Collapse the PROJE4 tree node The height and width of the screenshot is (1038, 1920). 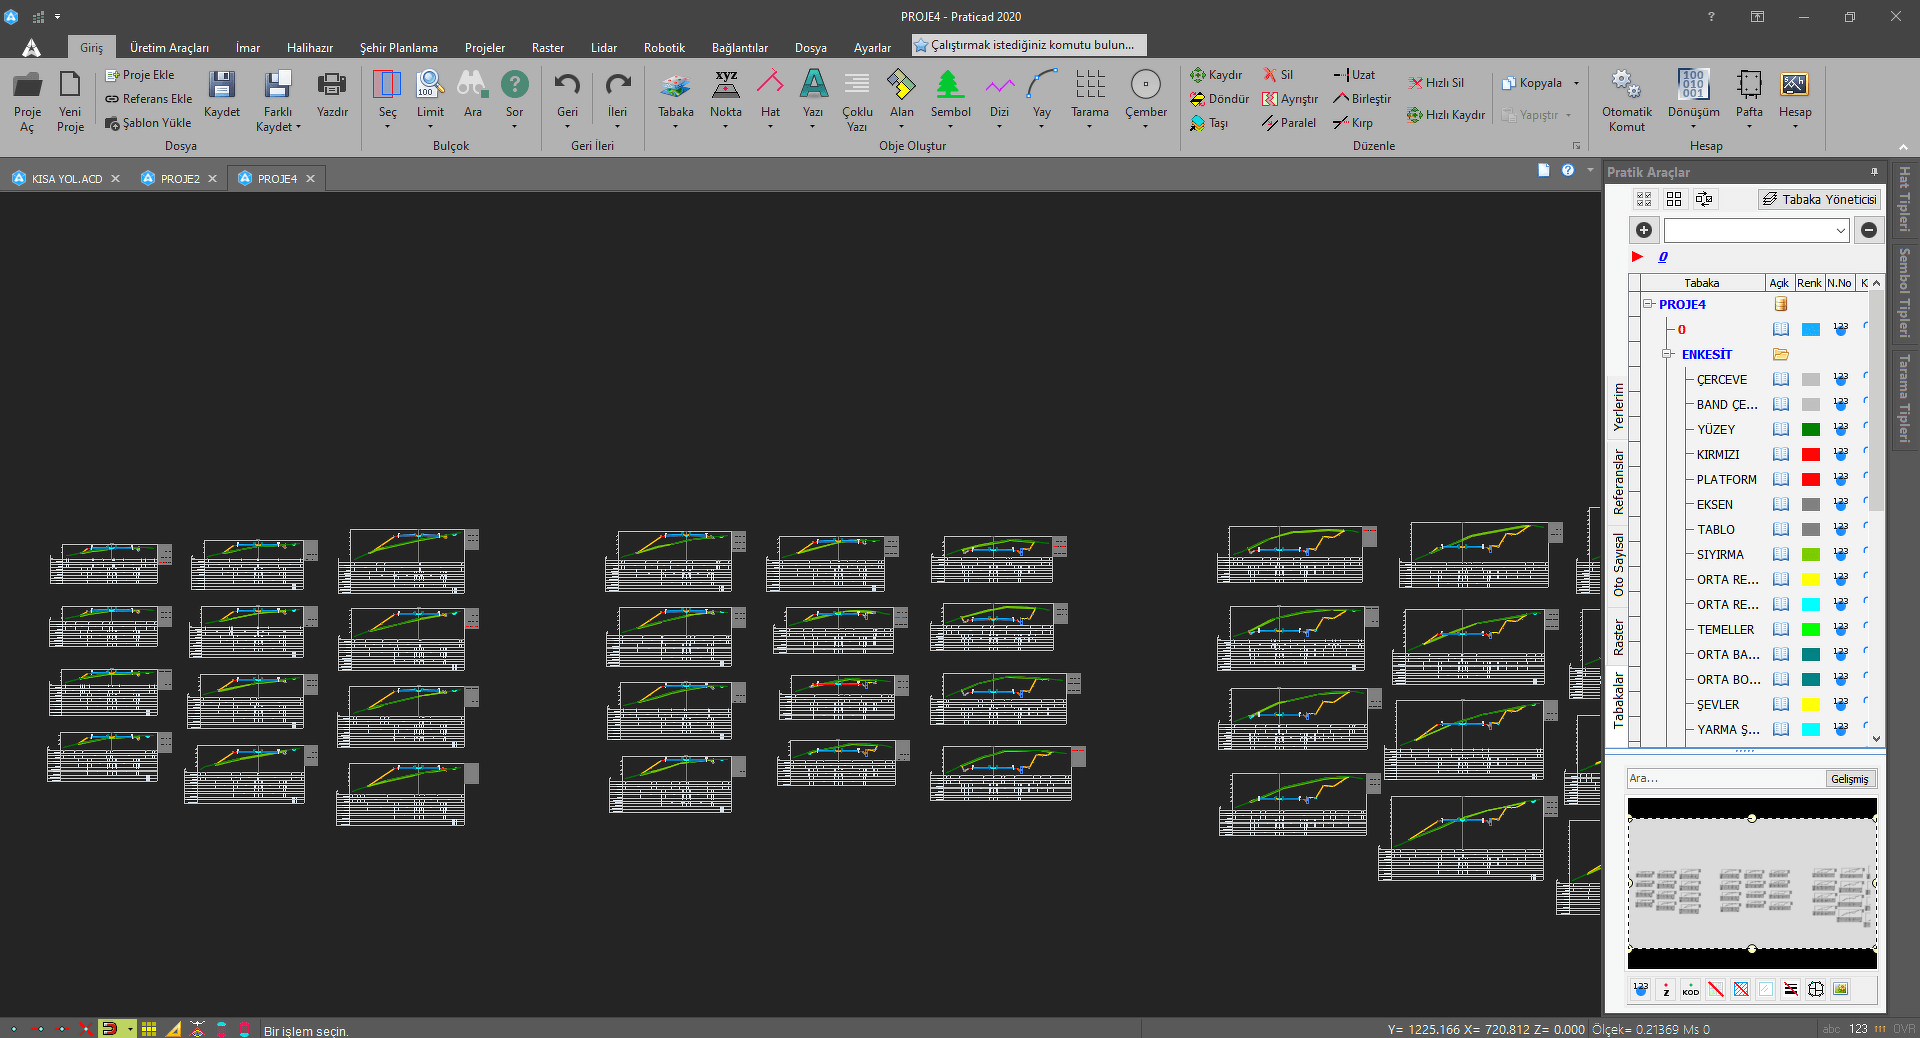[1648, 304]
